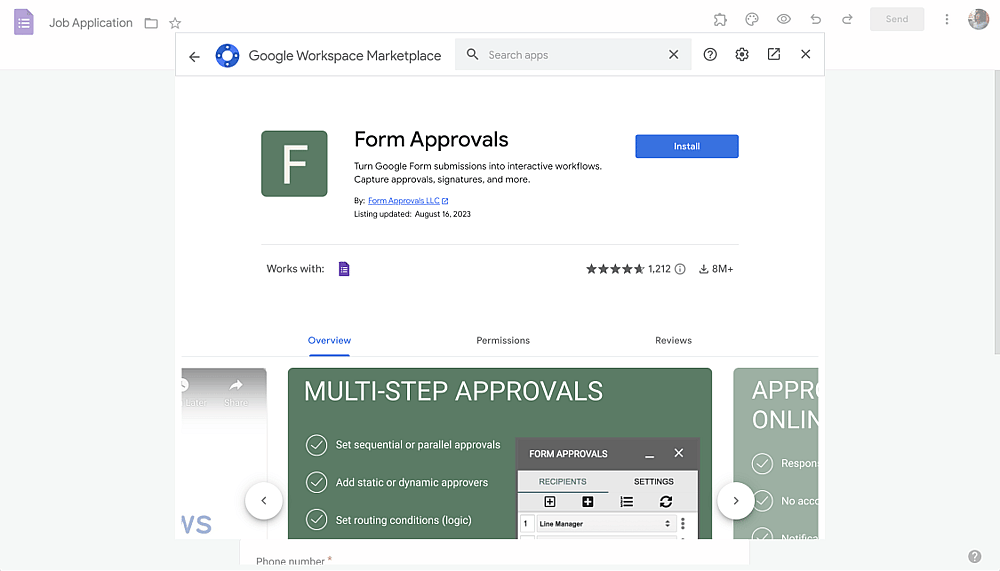Viewport: 1000px width, 571px height.
Task: Install Form Approvals
Action: 687,146
